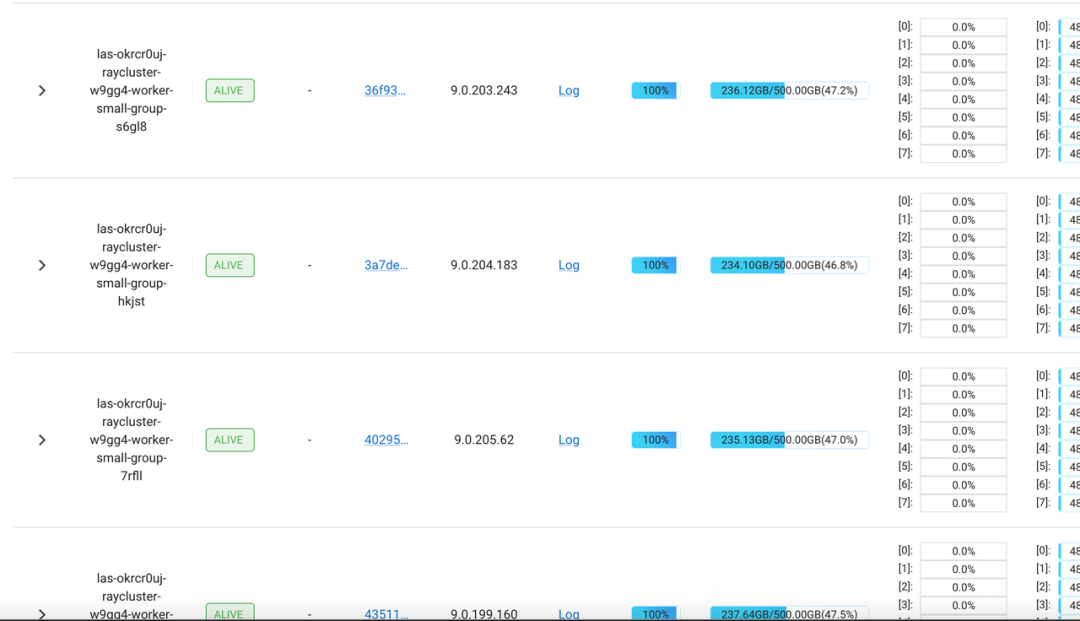The width and height of the screenshot is (1080, 621).
Task: Expand the row with IP 9.0.199.160
Action: tap(42, 613)
